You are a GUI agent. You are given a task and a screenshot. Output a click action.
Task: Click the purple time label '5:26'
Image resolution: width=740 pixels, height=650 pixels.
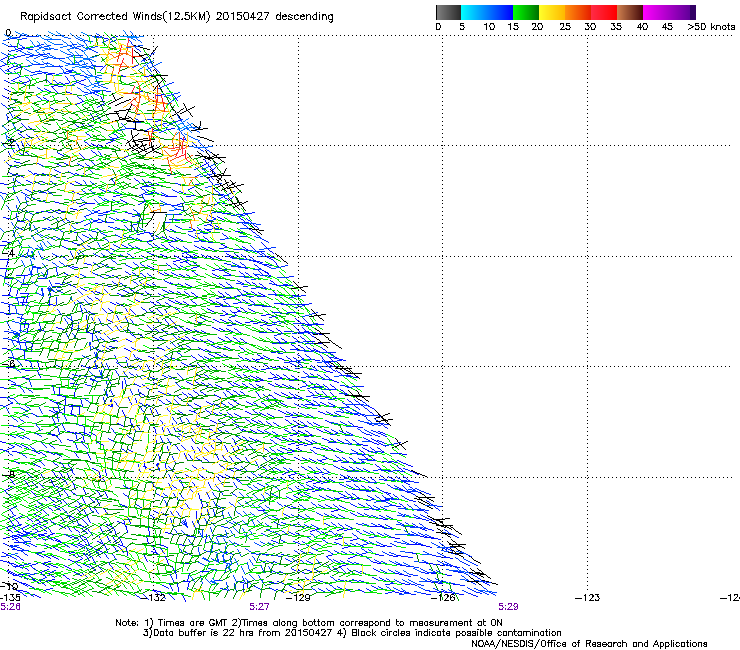(x=10, y=607)
